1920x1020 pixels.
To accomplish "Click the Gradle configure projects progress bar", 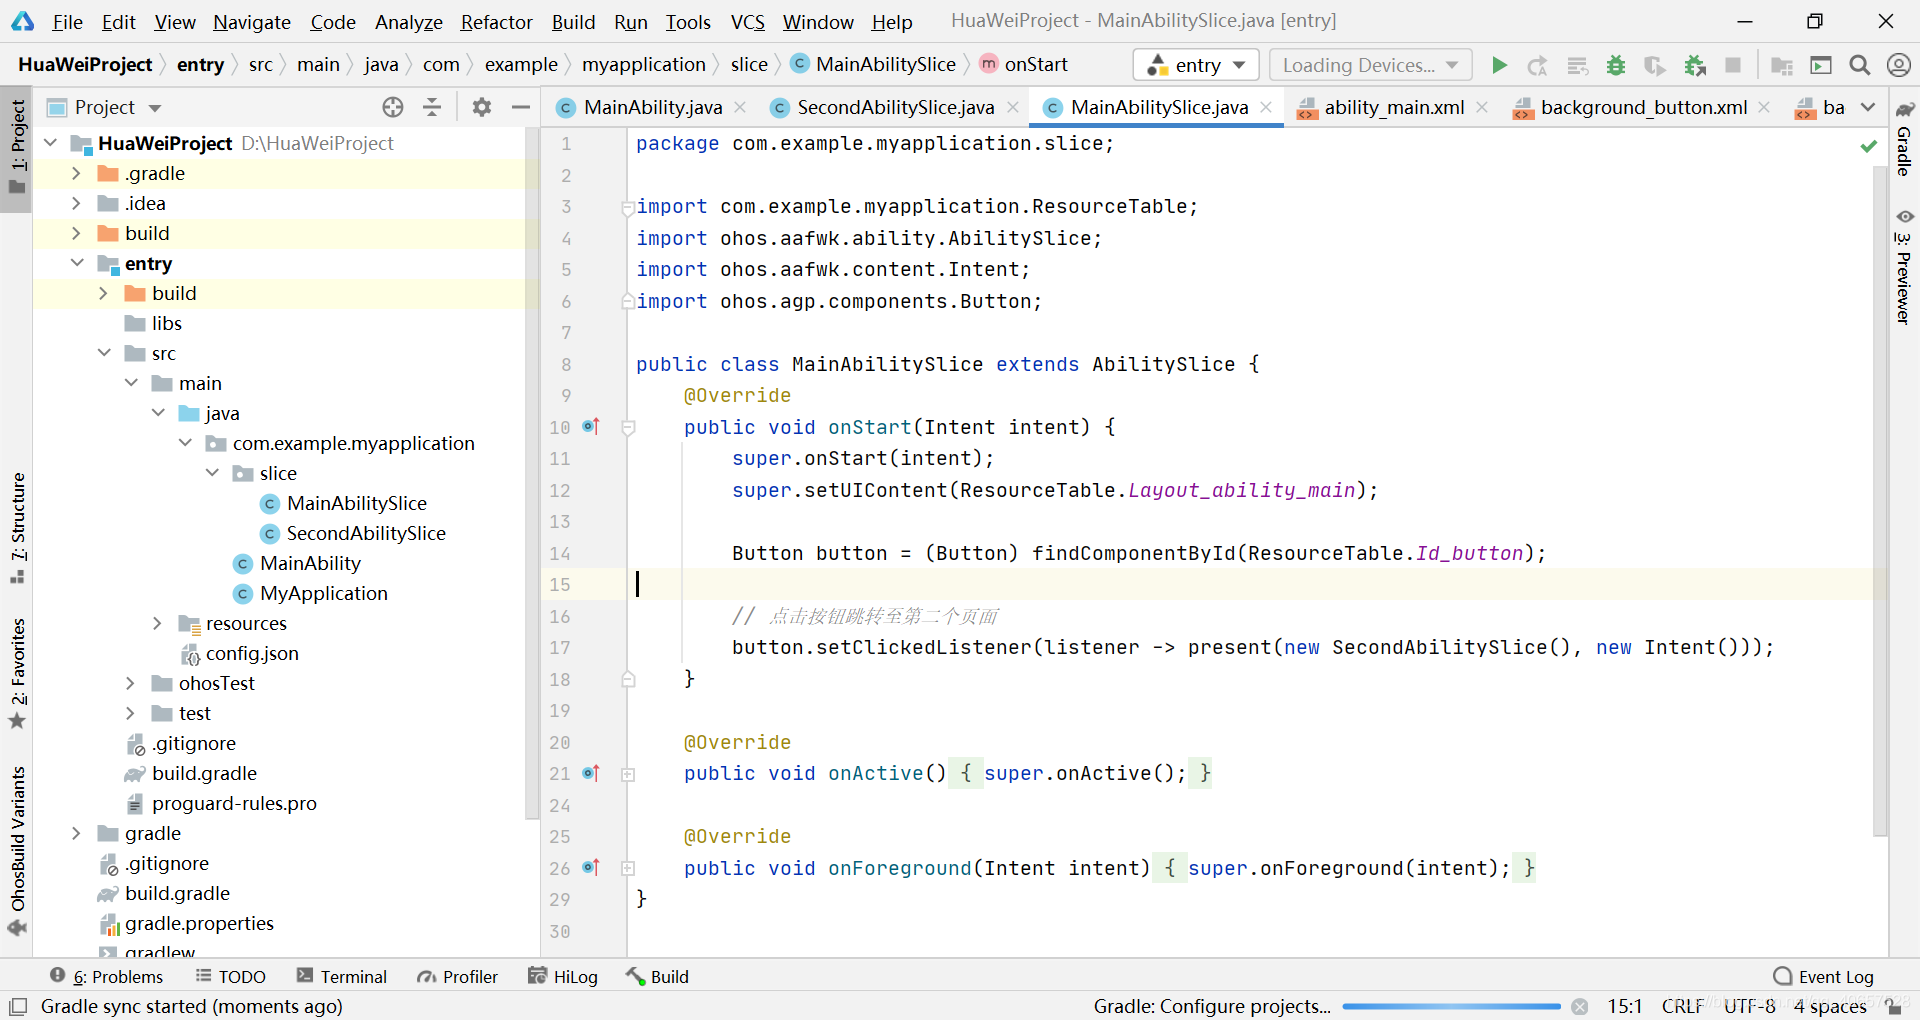I will 1452,1007.
